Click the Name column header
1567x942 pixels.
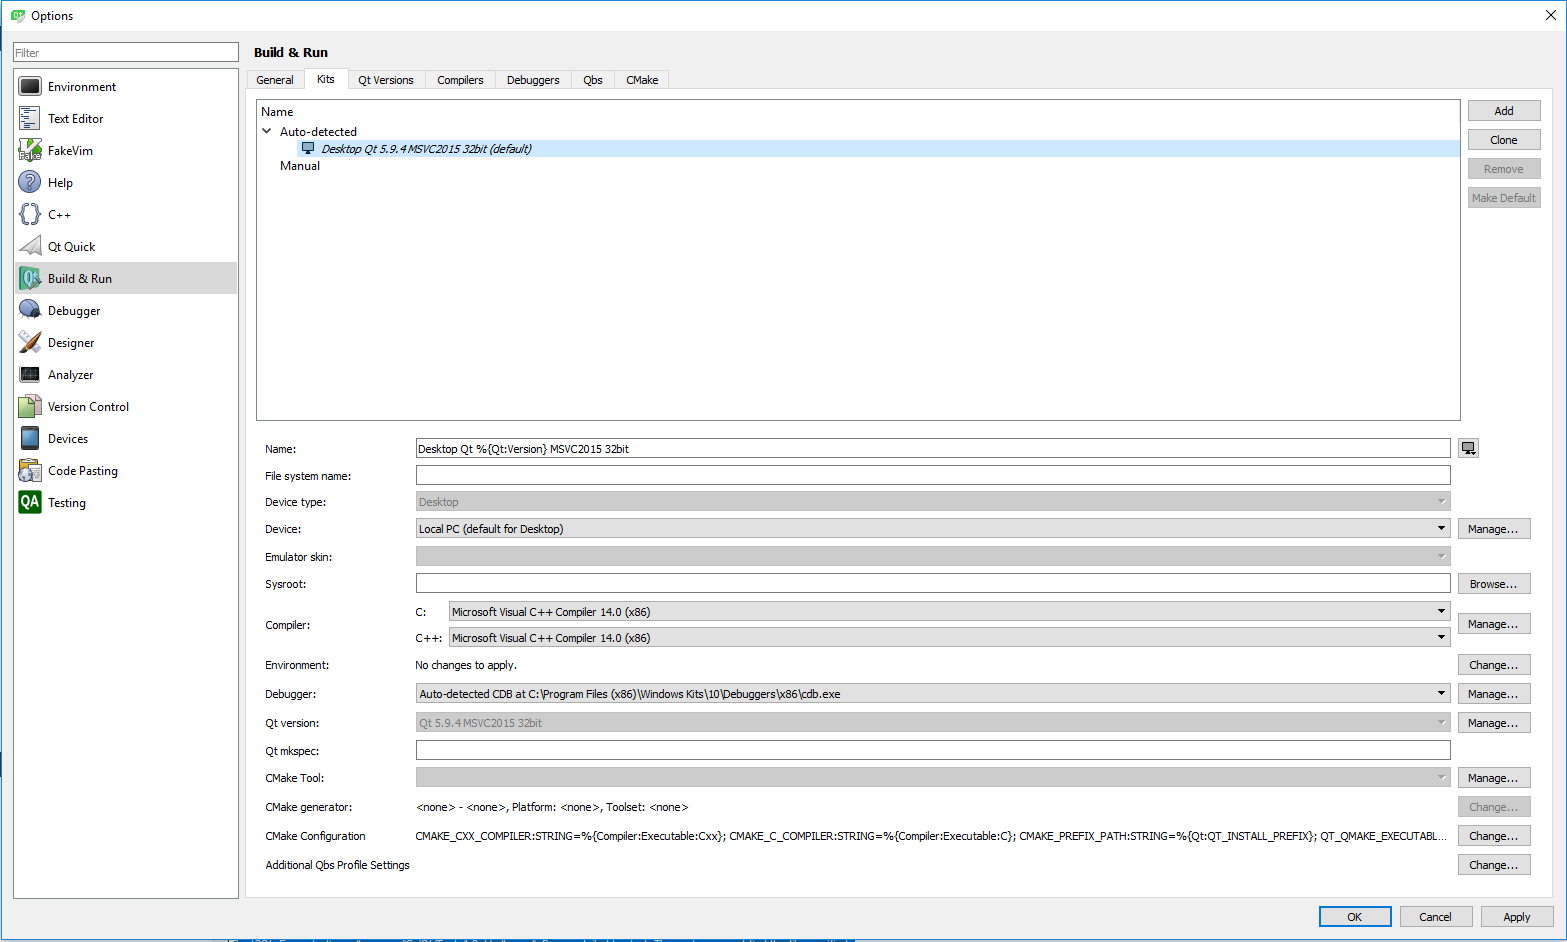[x=277, y=112]
